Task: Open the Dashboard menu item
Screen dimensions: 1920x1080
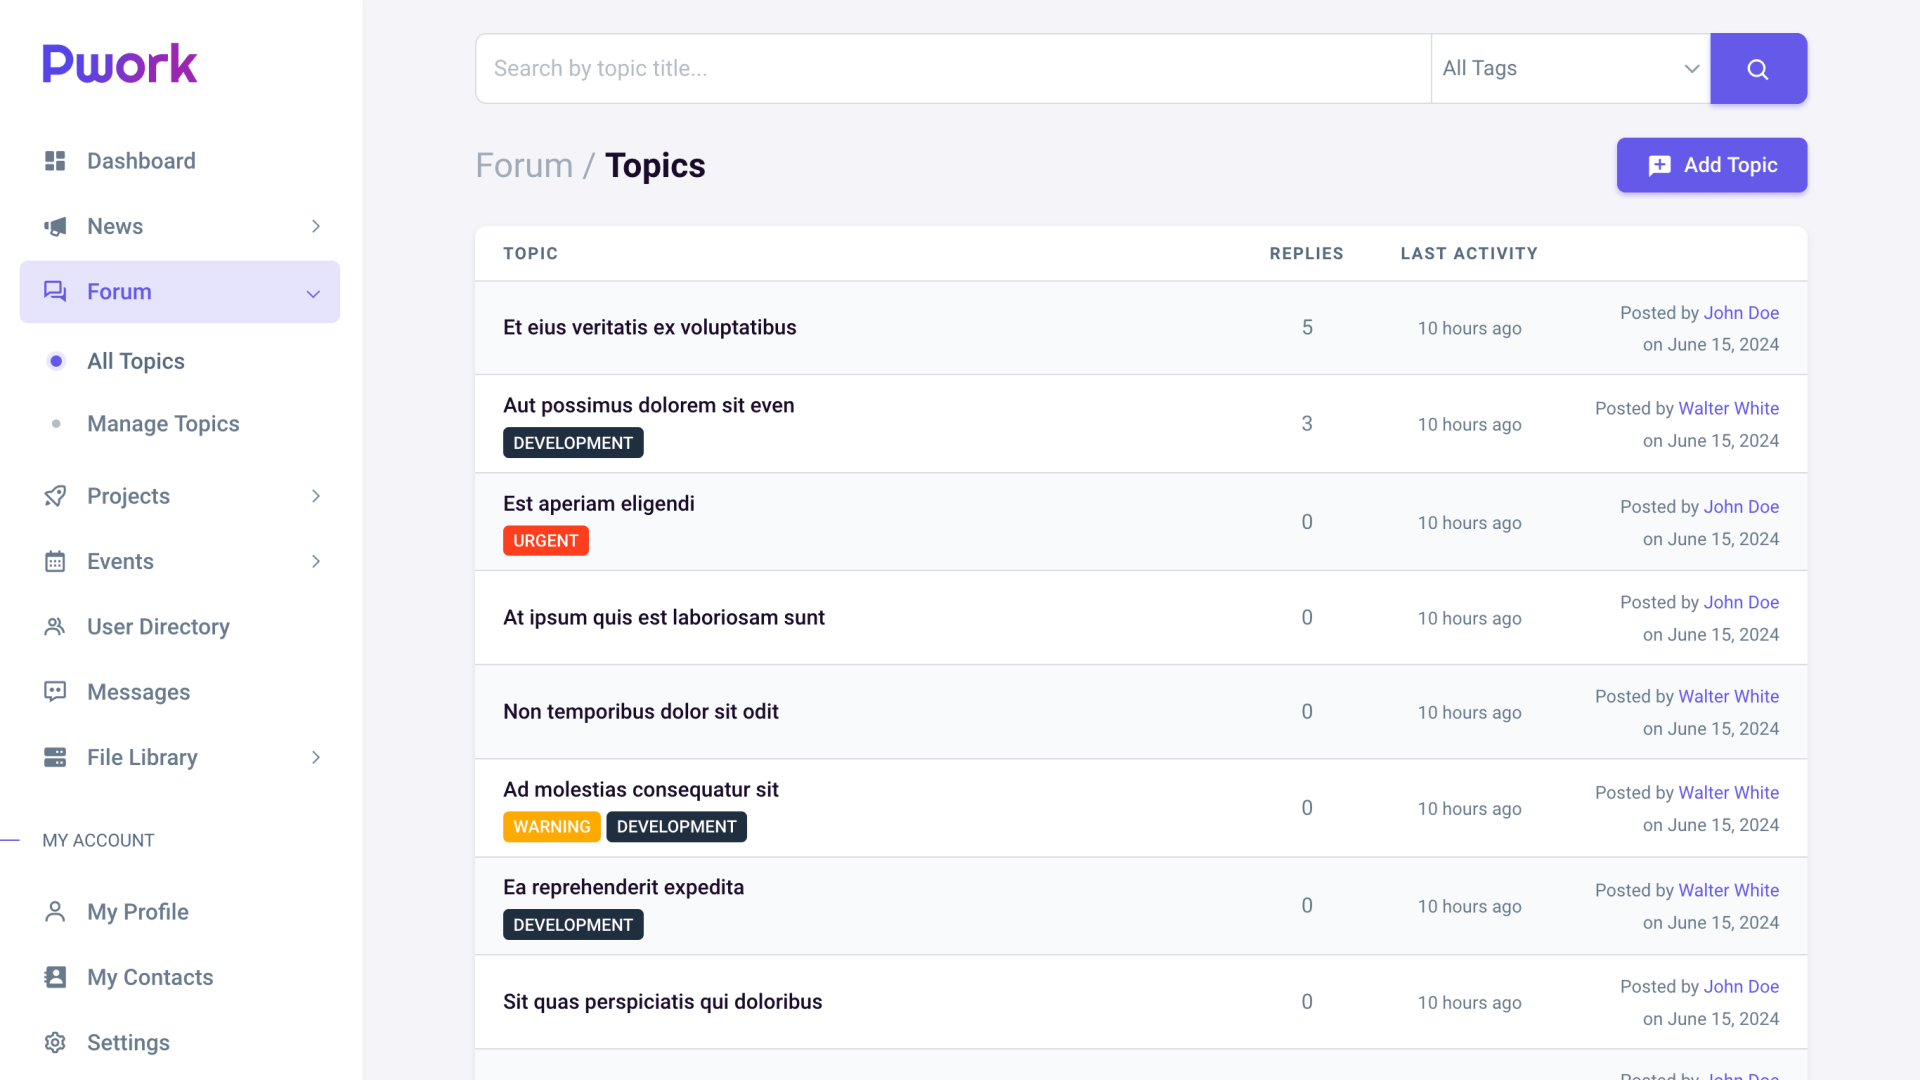Action: coord(180,161)
